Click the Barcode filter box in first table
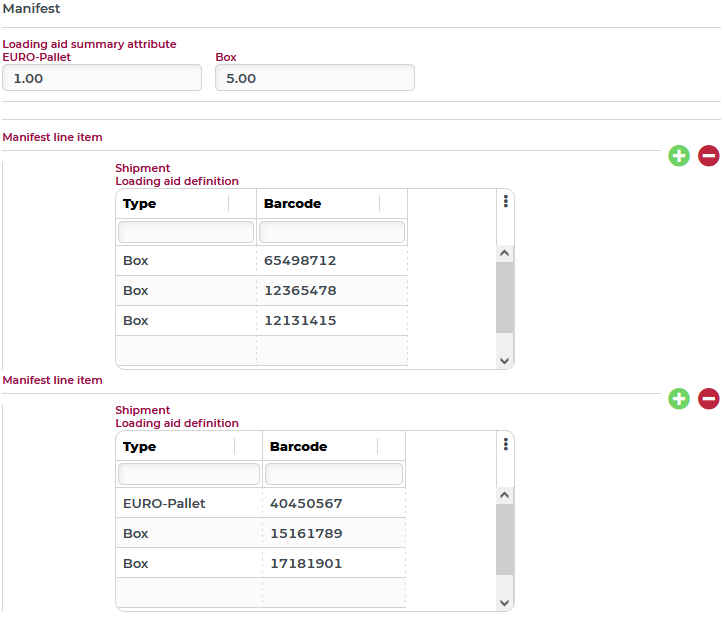 (332, 232)
